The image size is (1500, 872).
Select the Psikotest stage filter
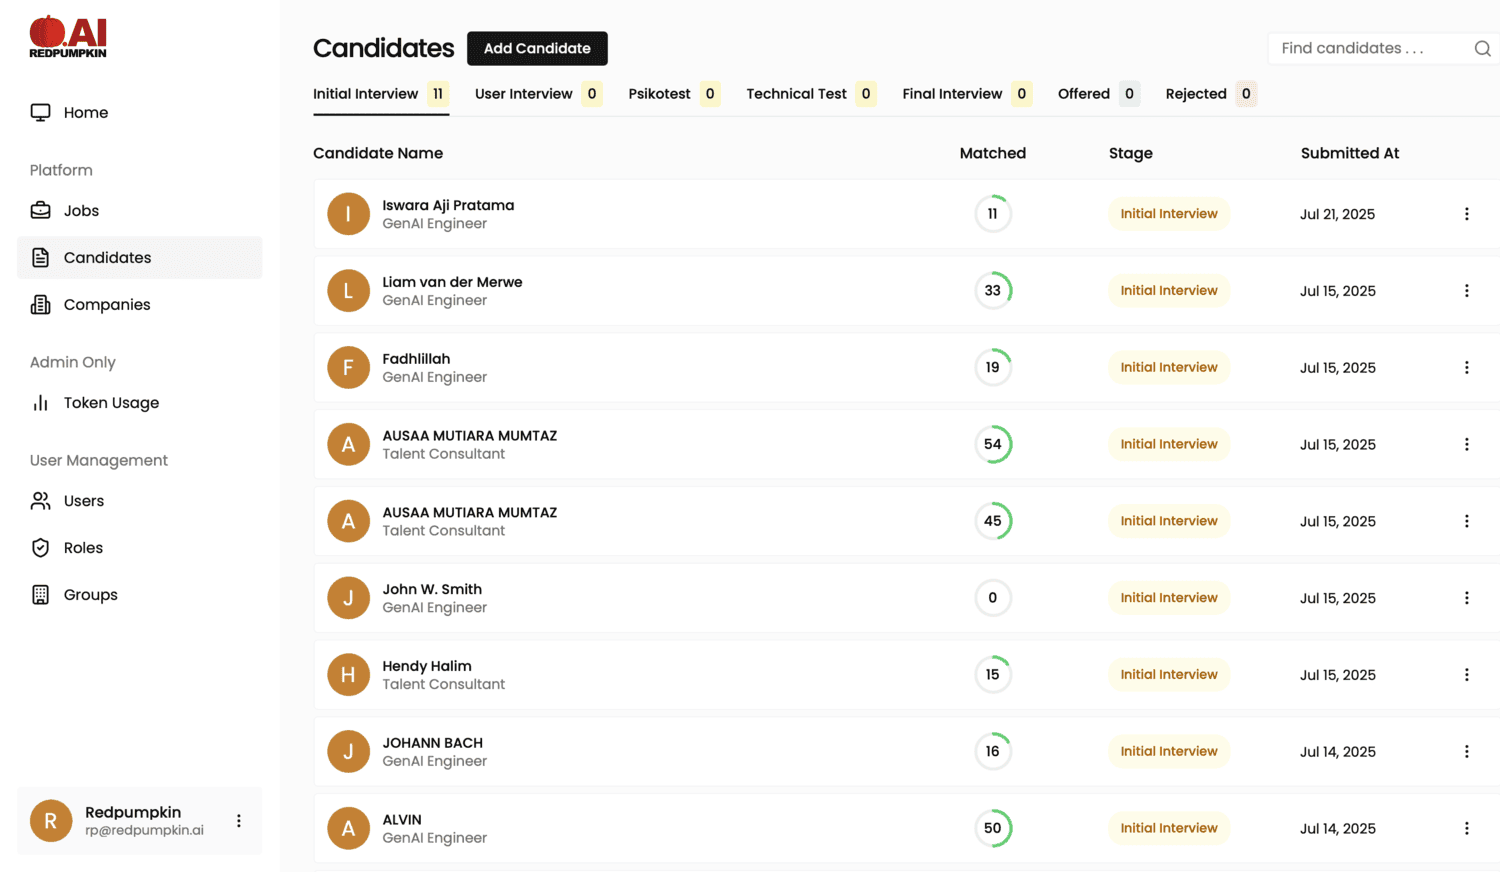660,93
